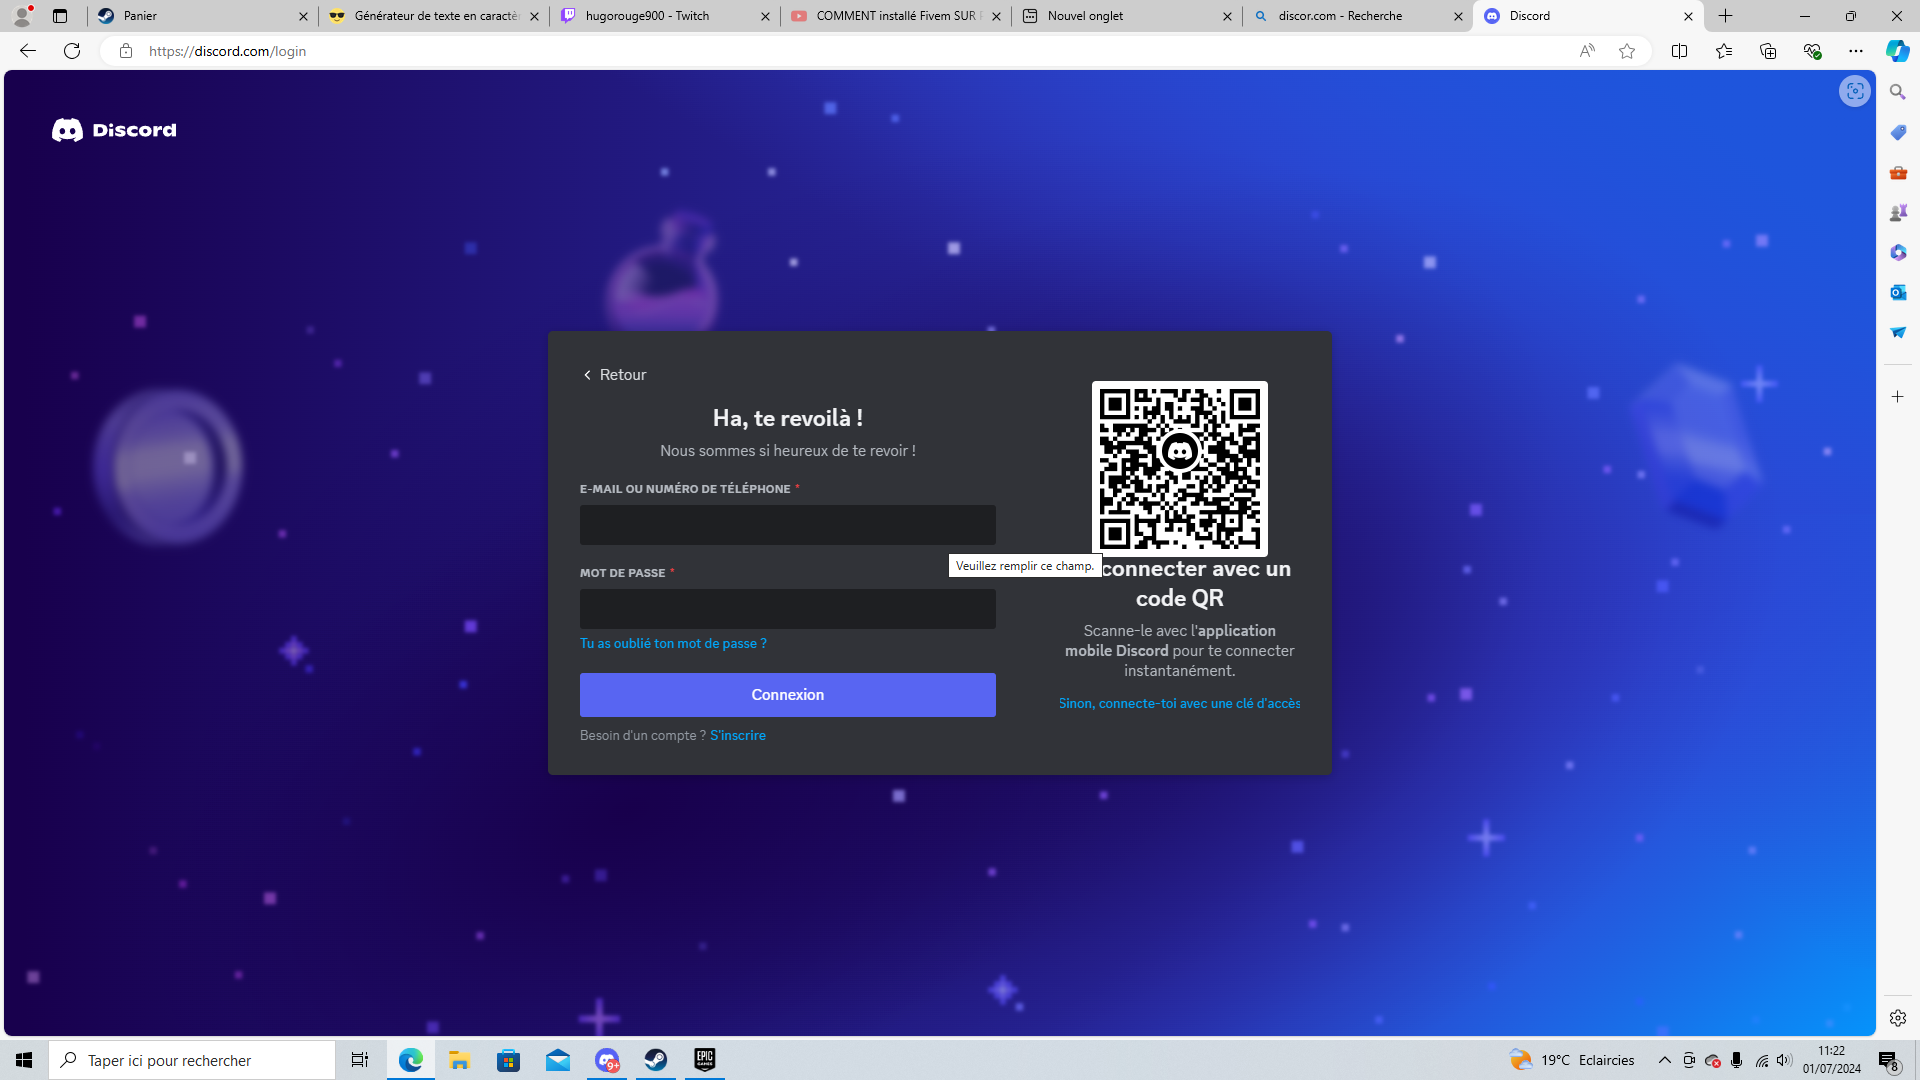This screenshot has height=1080, width=1920.
Task: Focus the e-mail or phone number field
Action: point(787,525)
